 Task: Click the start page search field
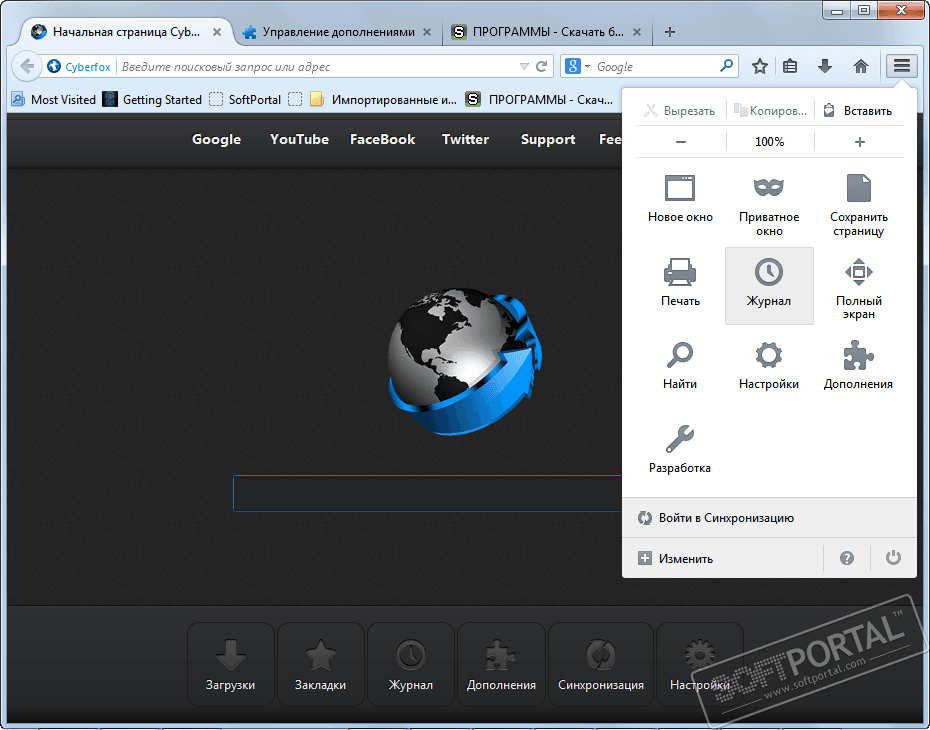(428, 493)
